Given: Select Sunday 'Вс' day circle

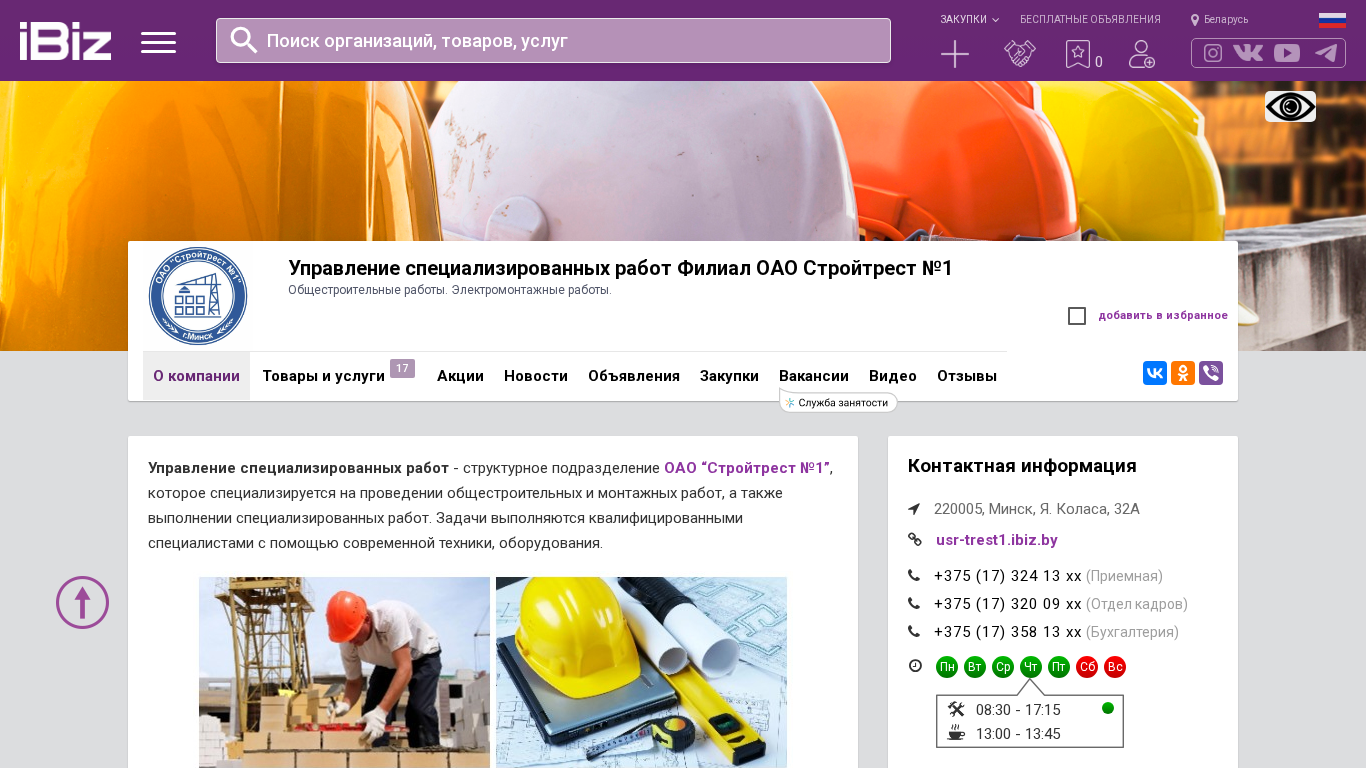Looking at the screenshot, I should pyautogui.click(x=1115, y=667).
